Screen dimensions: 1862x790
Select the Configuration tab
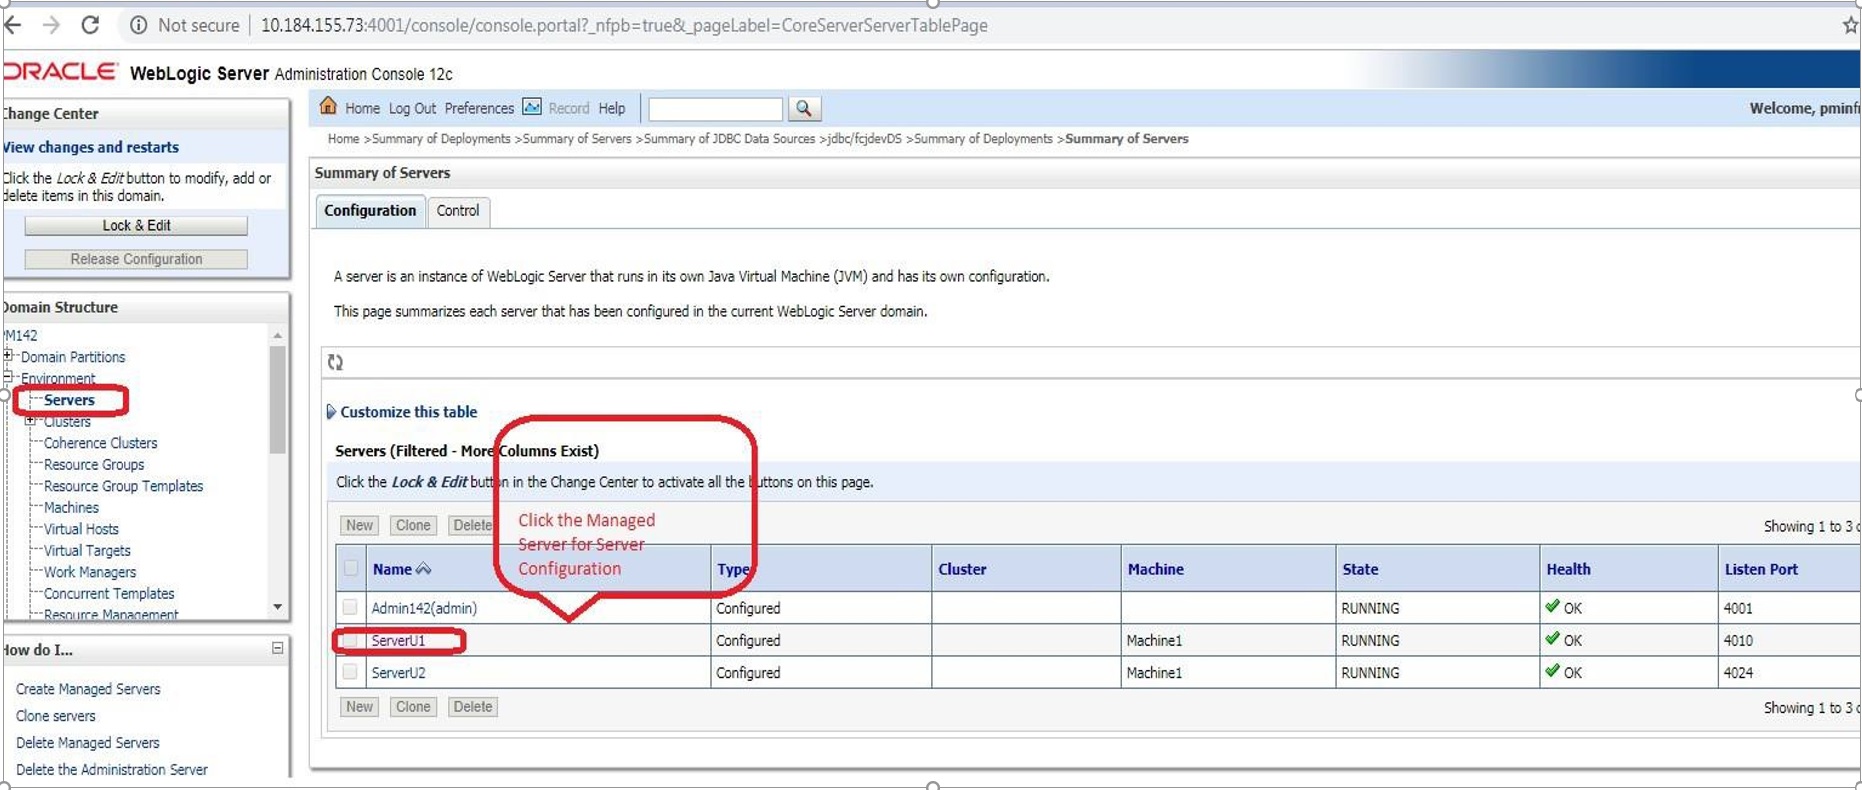pos(370,211)
